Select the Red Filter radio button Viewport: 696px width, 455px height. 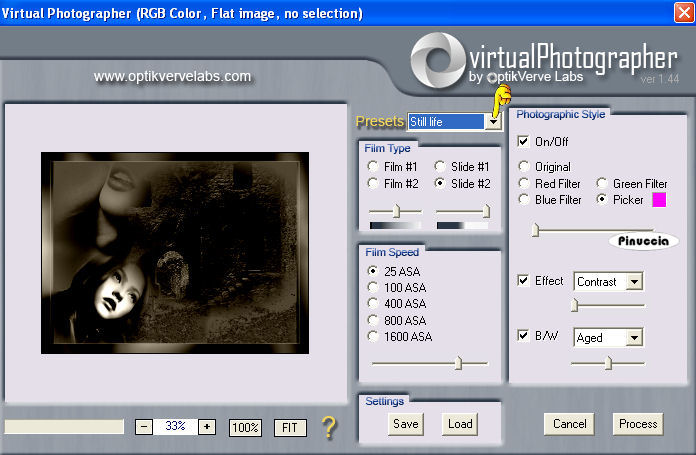click(524, 183)
